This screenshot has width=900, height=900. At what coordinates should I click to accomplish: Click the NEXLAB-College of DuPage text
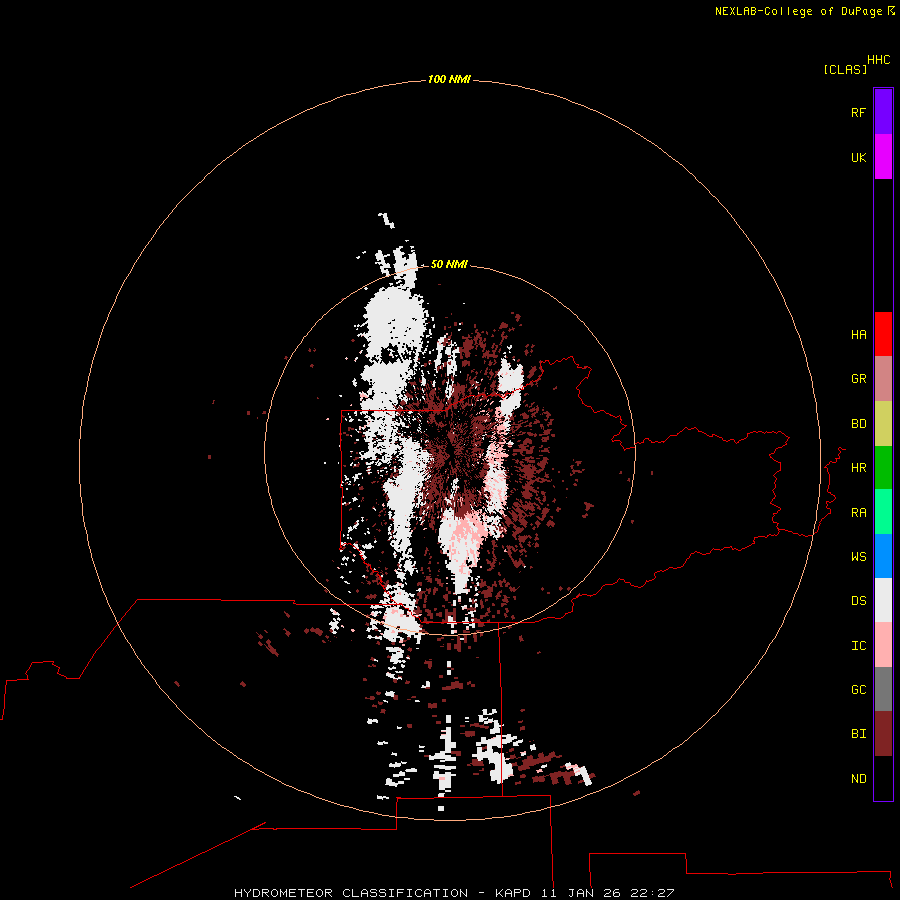798,11
